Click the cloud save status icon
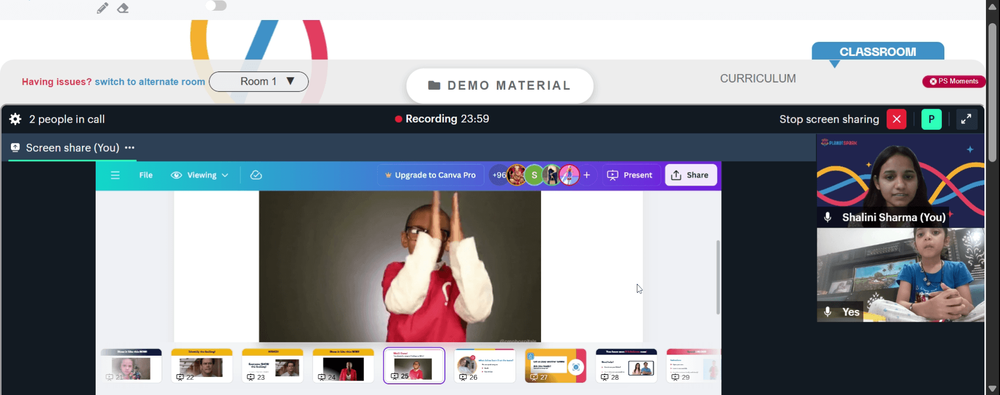This screenshot has width=1000, height=395. coord(256,175)
